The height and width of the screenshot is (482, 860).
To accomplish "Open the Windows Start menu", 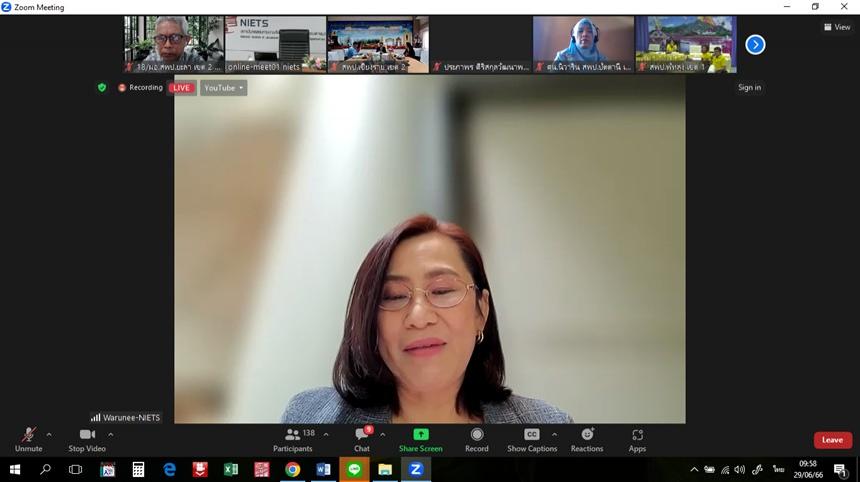I will click(15, 469).
